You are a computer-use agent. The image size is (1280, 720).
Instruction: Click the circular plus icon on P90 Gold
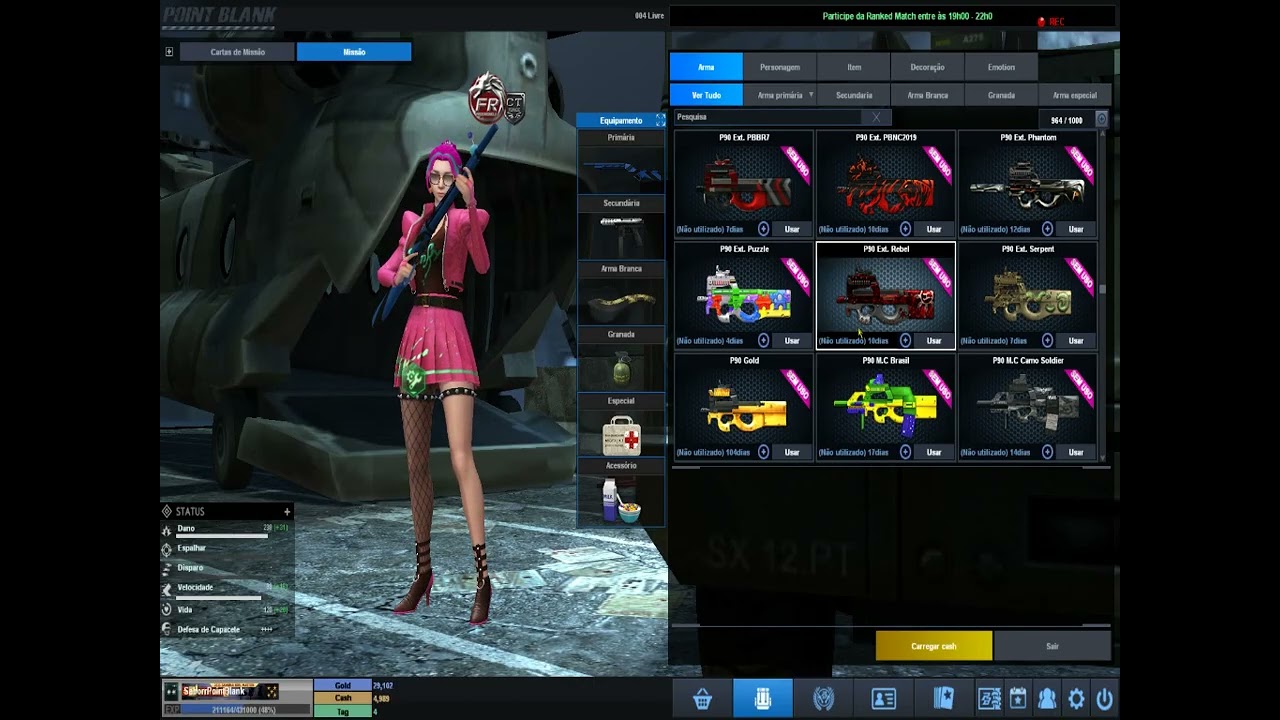point(764,452)
